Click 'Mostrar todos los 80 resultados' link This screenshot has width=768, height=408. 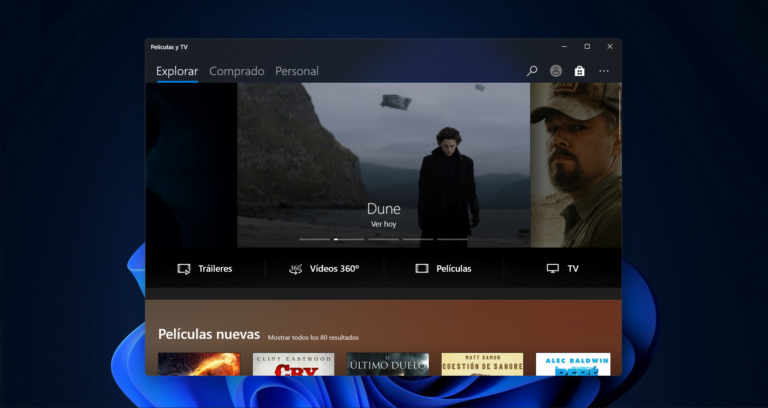(x=313, y=337)
